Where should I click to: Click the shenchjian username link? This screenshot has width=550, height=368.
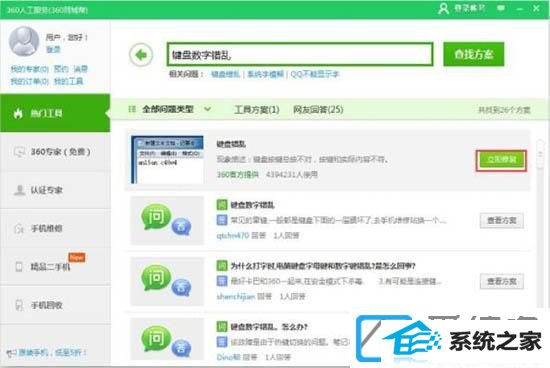236,296
